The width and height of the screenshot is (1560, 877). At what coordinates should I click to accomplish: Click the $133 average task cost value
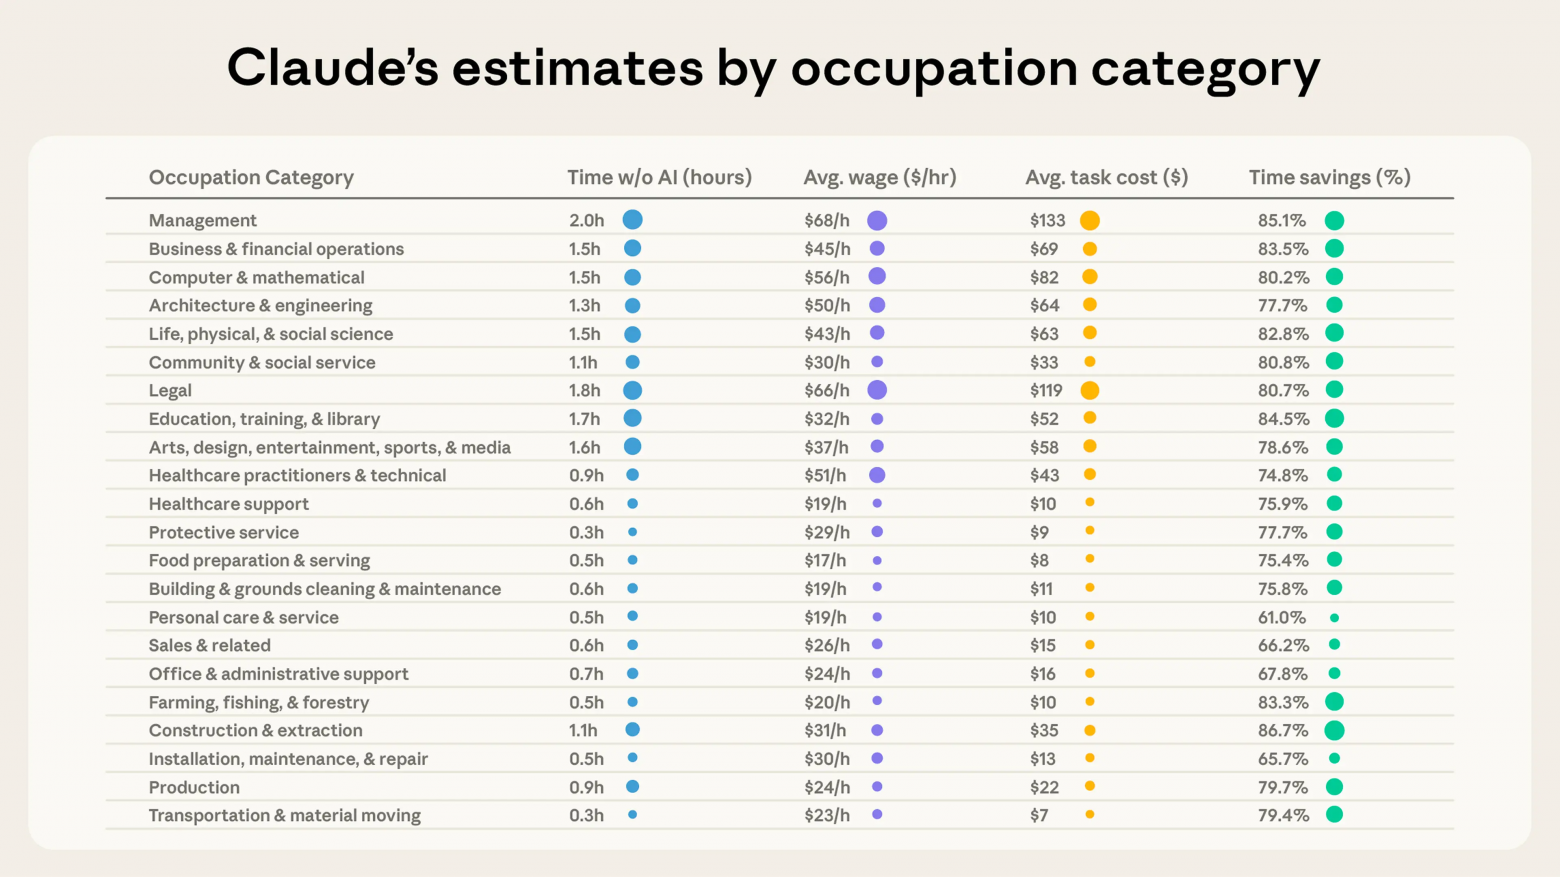tap(1047, 221)
